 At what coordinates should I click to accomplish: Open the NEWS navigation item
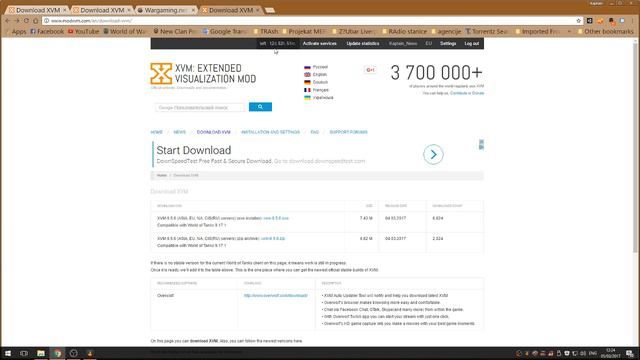coord(180,132)
